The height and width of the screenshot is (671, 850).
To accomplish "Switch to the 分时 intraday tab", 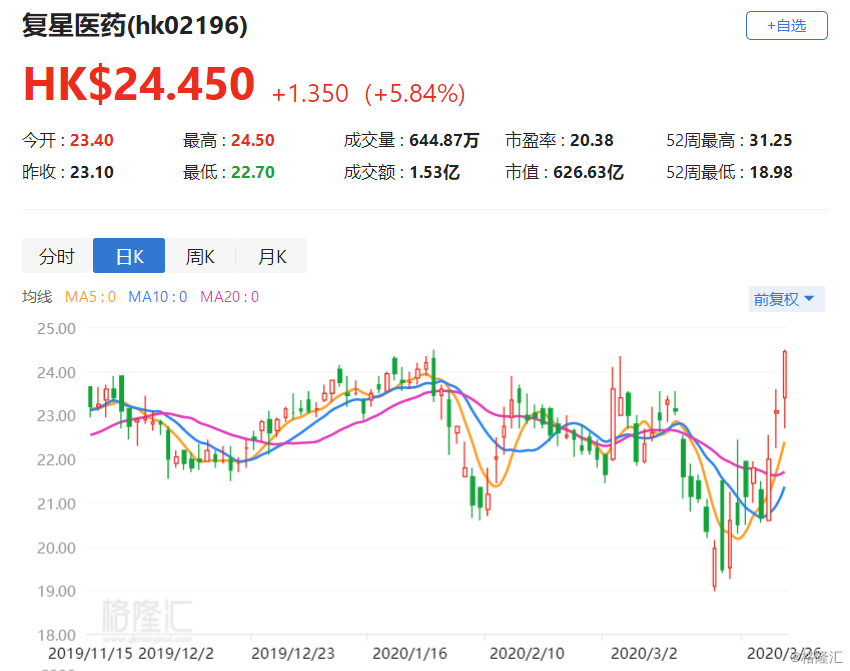I will coord(57,256).
